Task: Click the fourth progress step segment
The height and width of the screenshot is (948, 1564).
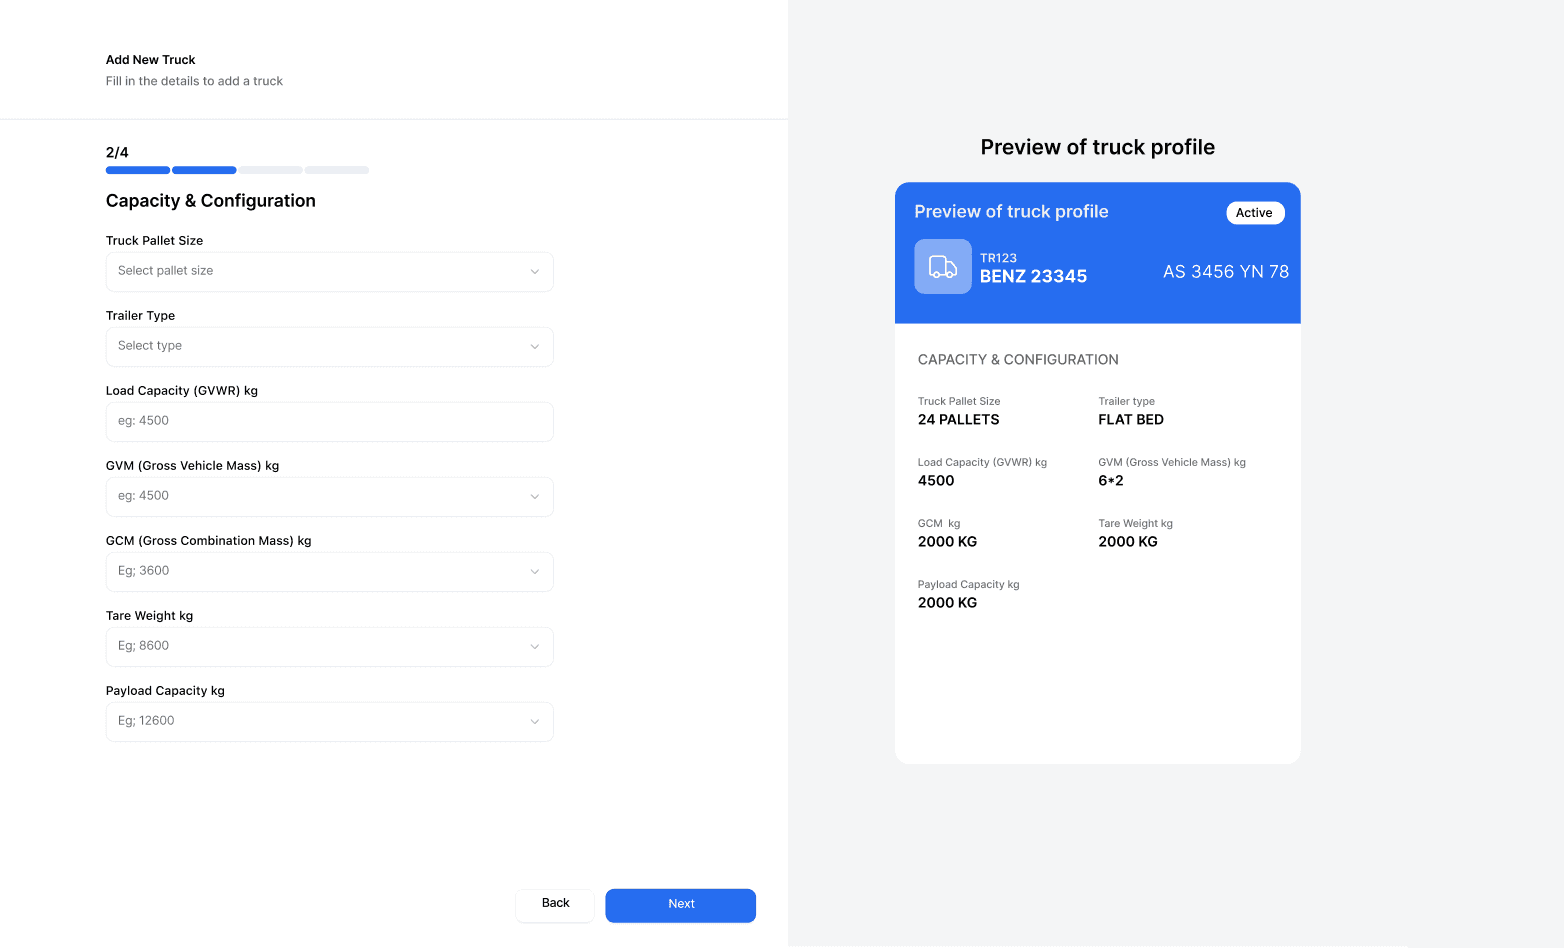Action: click(x=337, y=170)
